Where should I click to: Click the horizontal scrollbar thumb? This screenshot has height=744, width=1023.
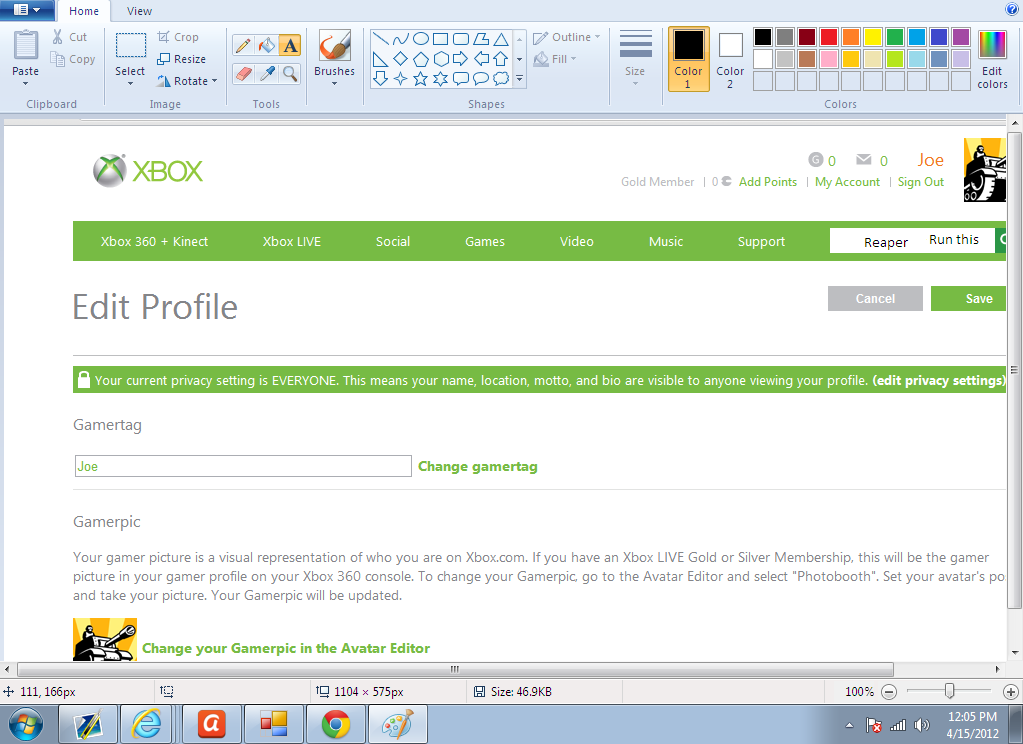(x=455, y=669)
